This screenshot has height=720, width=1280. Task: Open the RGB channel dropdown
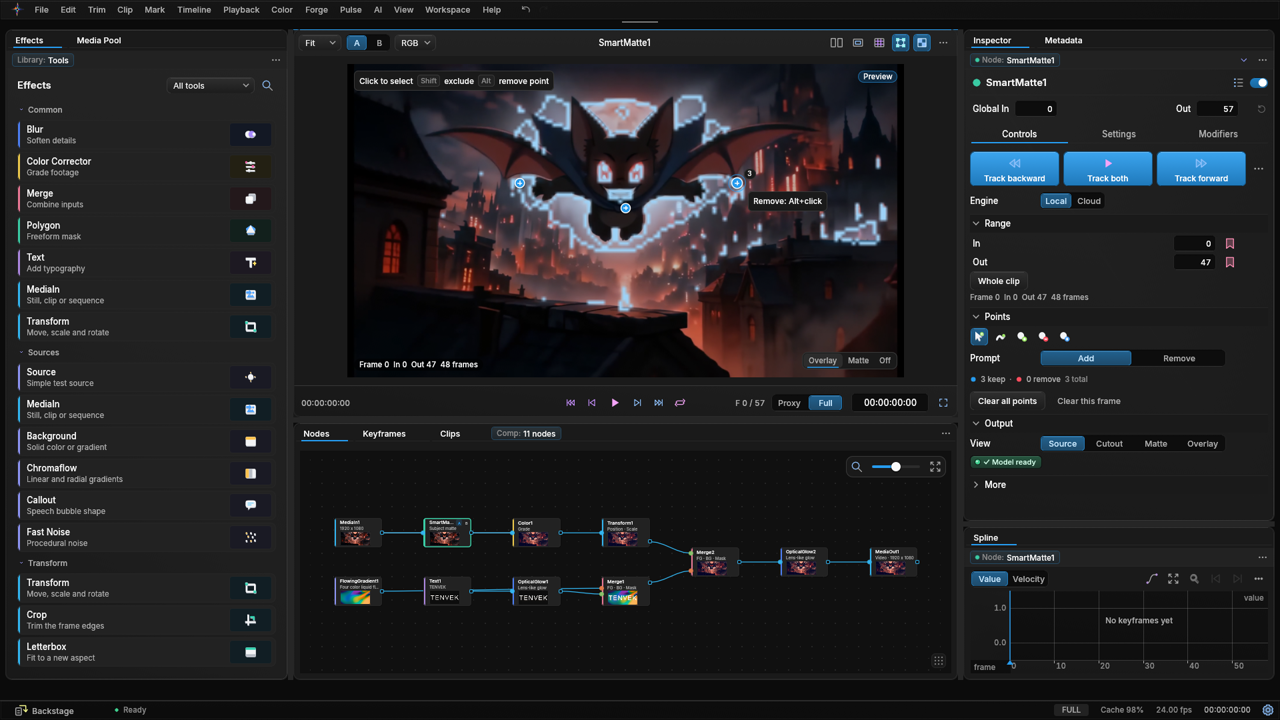click(x=415, y=43)
